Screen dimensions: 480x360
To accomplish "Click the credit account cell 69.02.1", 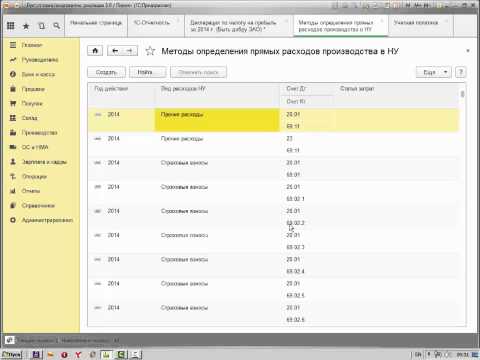I will click(307, 199).
